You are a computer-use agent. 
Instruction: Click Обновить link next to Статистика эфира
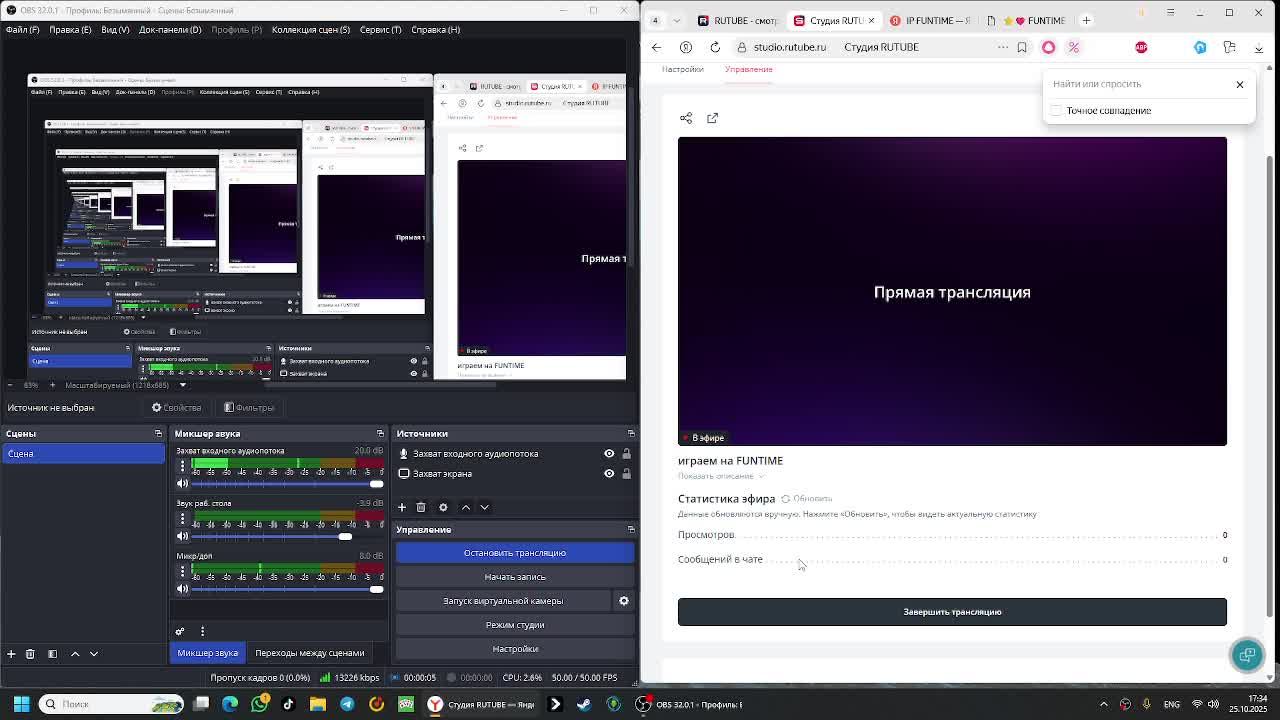click(807, 499)
